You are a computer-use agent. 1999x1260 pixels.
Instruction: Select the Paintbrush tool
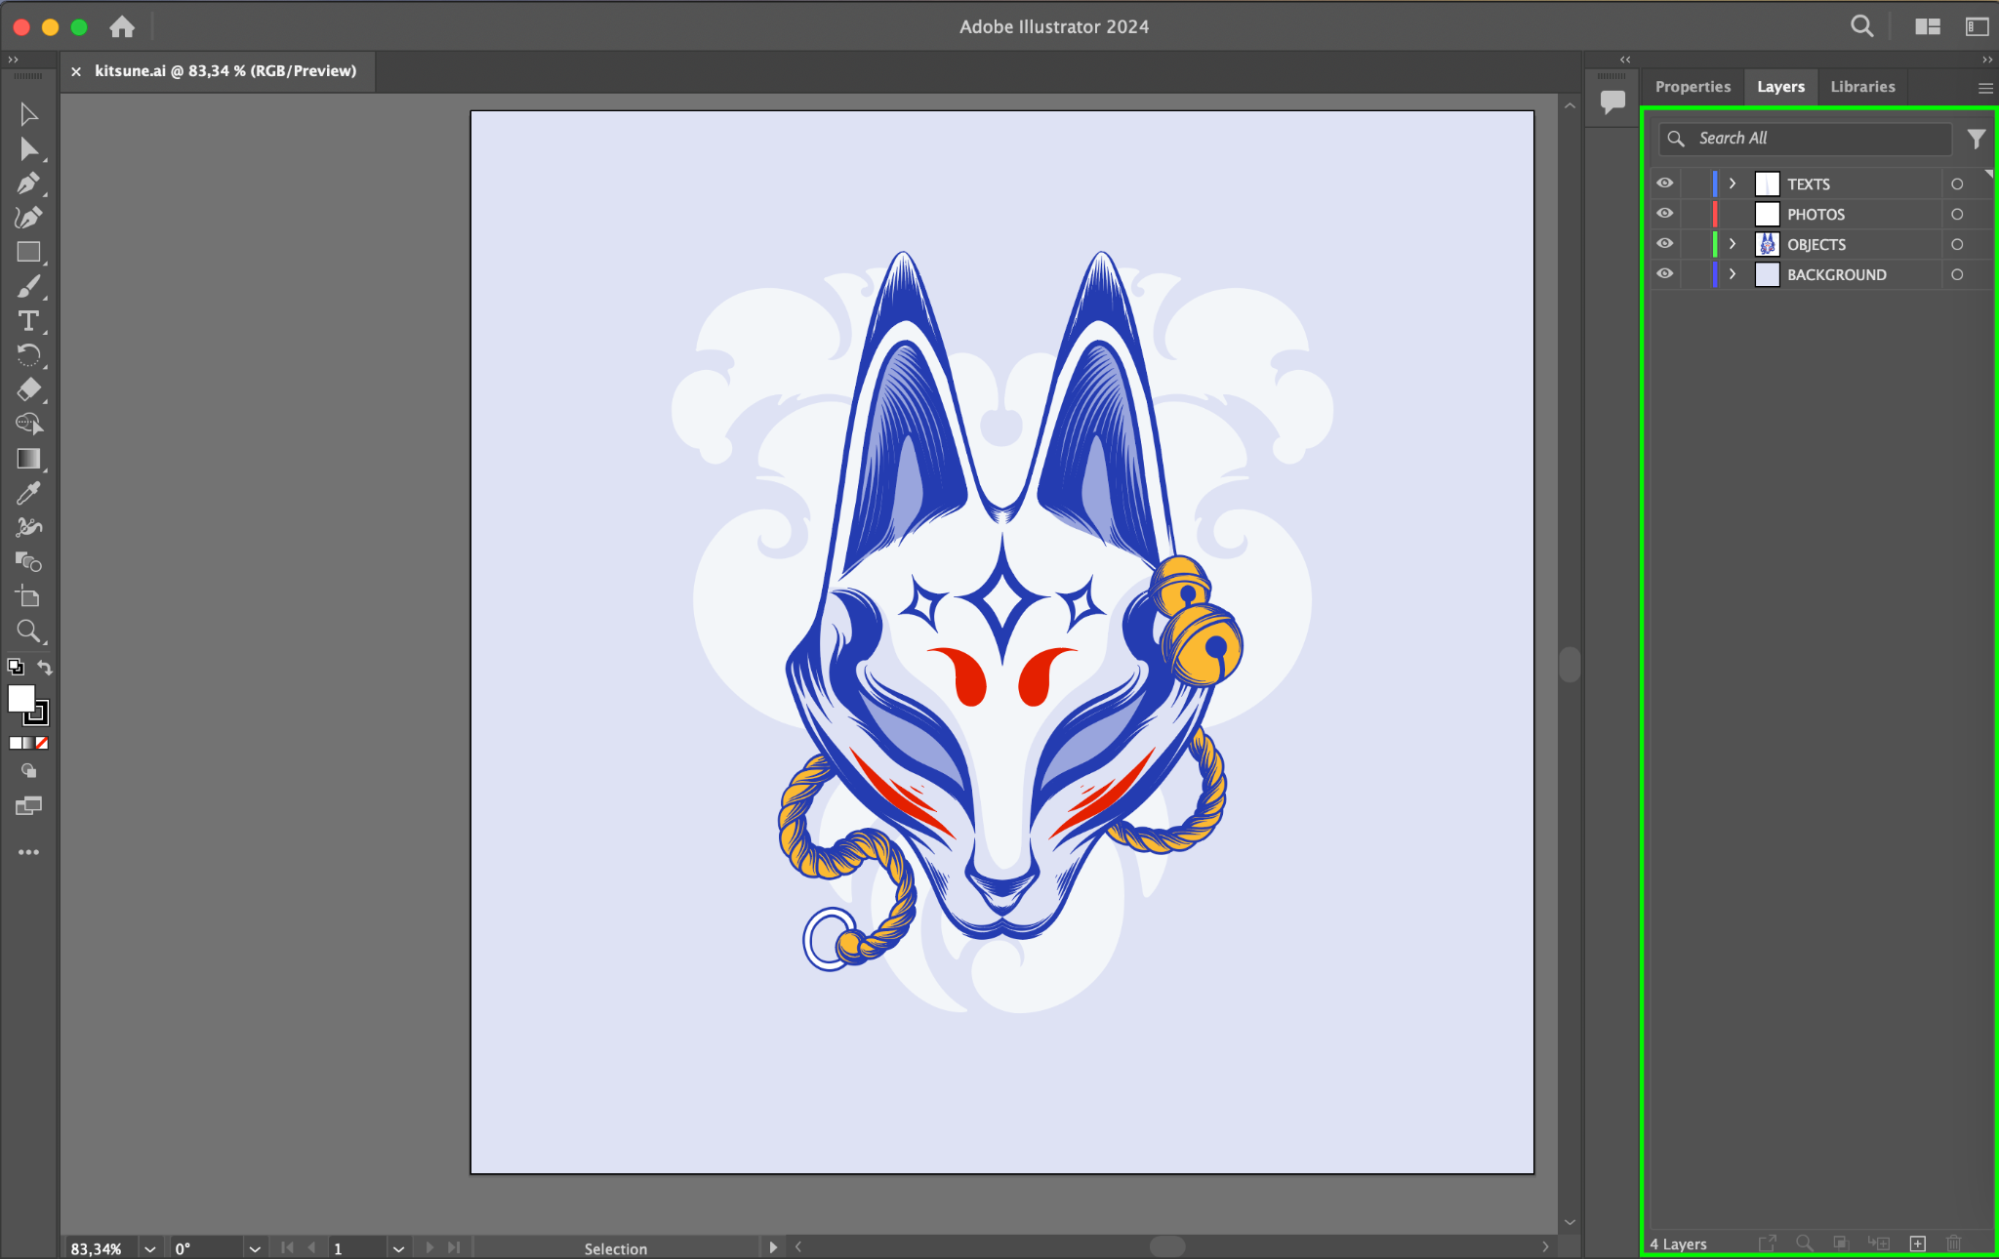[x=28, y=287]
